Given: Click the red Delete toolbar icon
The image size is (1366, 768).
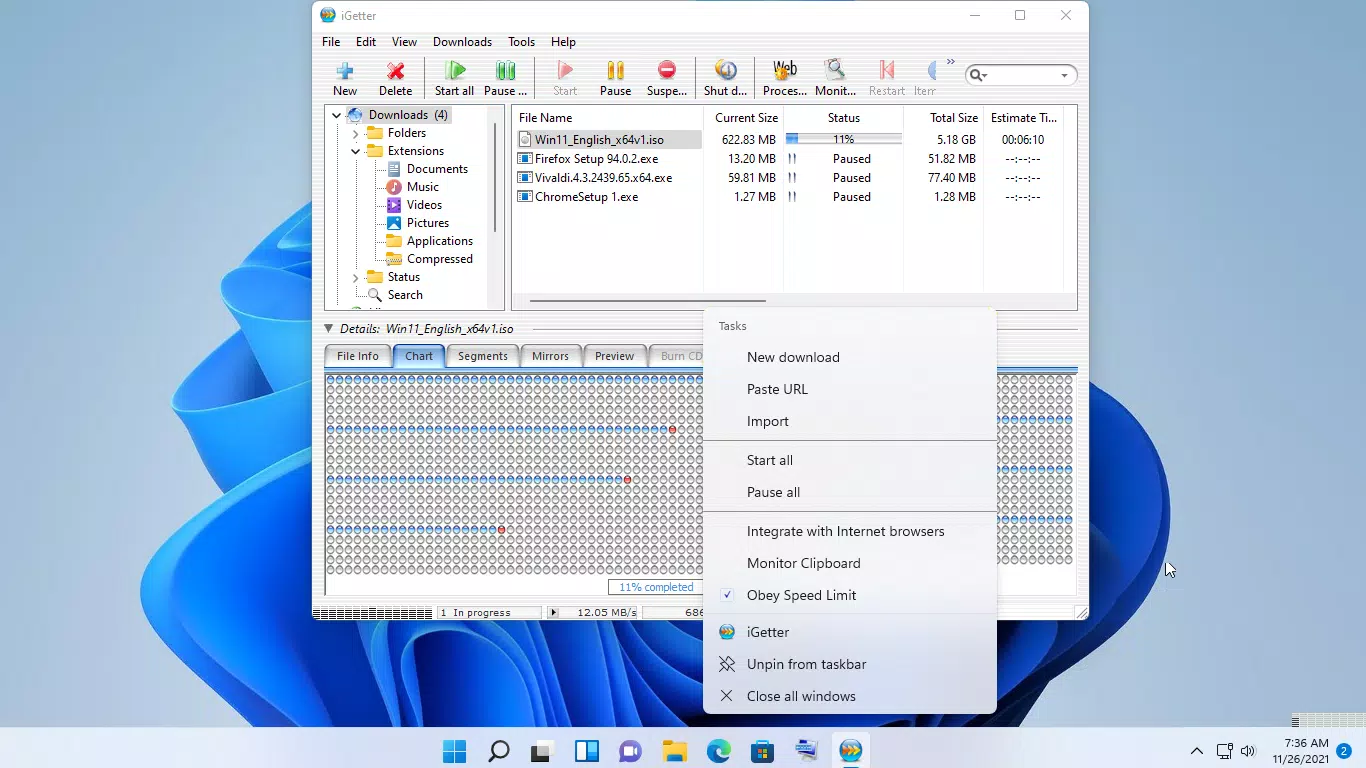Looking at the screenshot, I should pos(395,71).
